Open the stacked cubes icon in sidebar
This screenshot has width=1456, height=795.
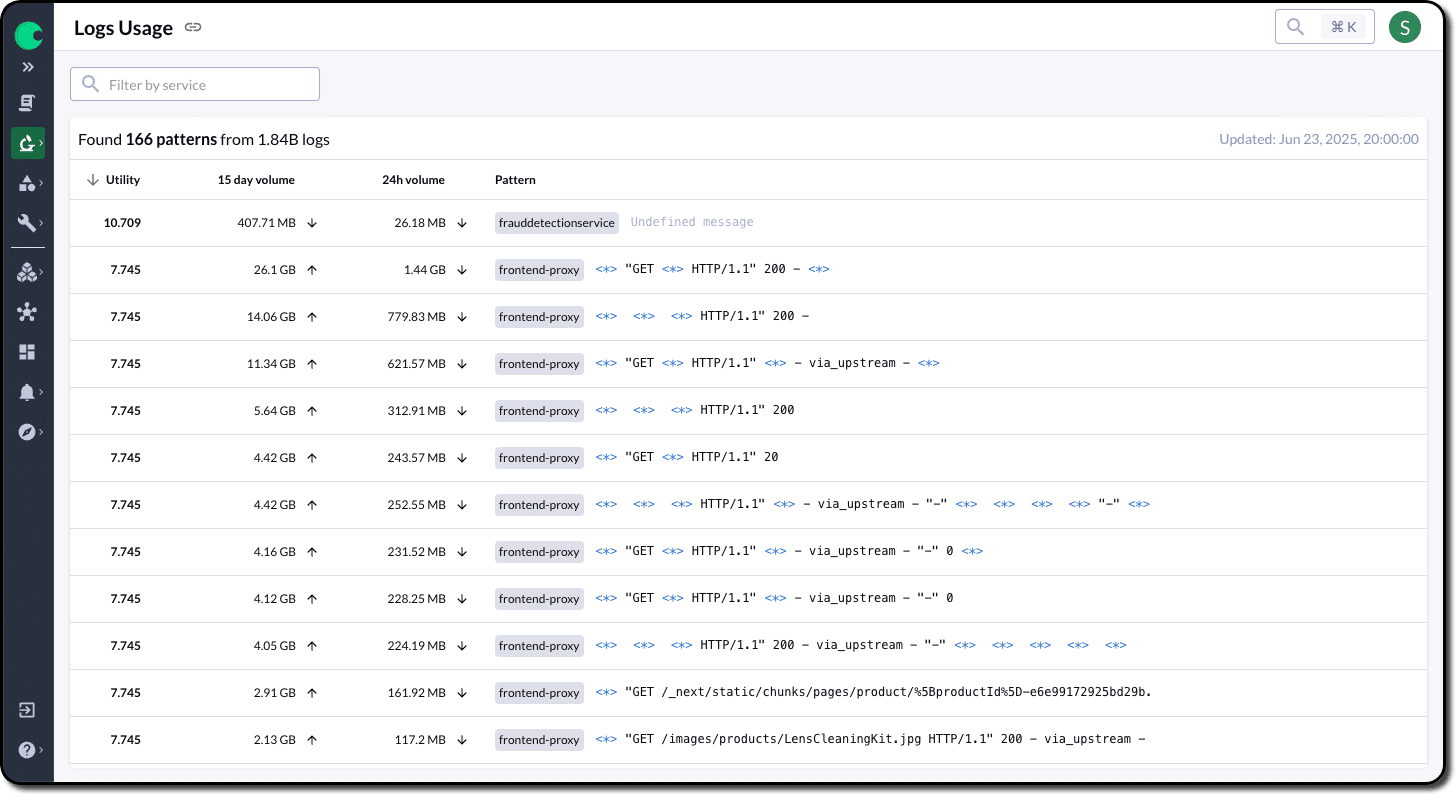28,272
